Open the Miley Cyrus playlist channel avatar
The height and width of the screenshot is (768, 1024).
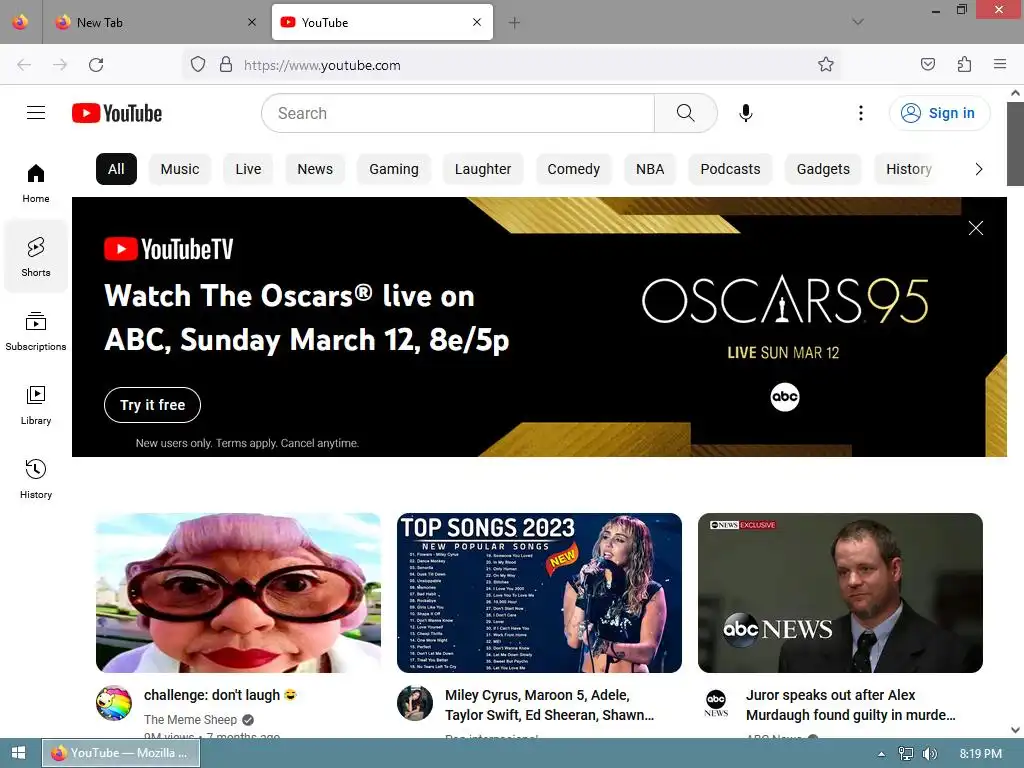point(415,703)
